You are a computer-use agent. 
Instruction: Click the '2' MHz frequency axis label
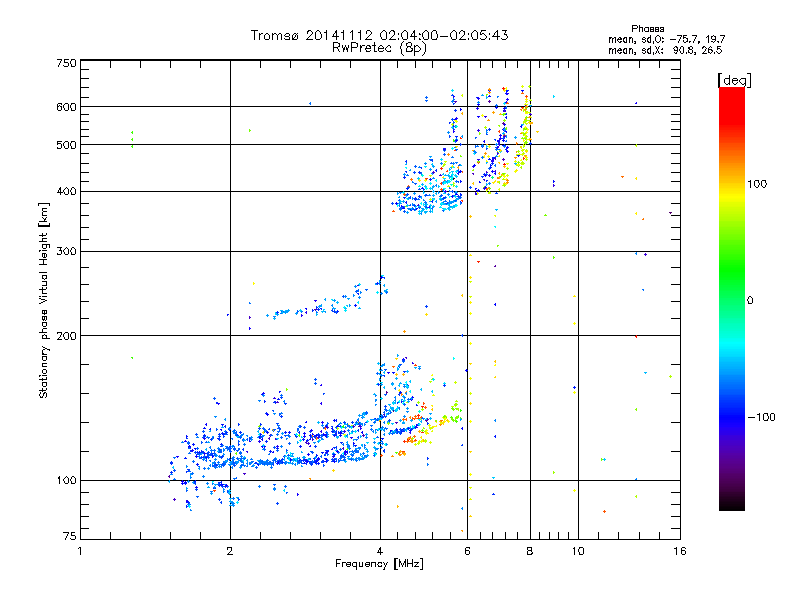coord(230,552)
